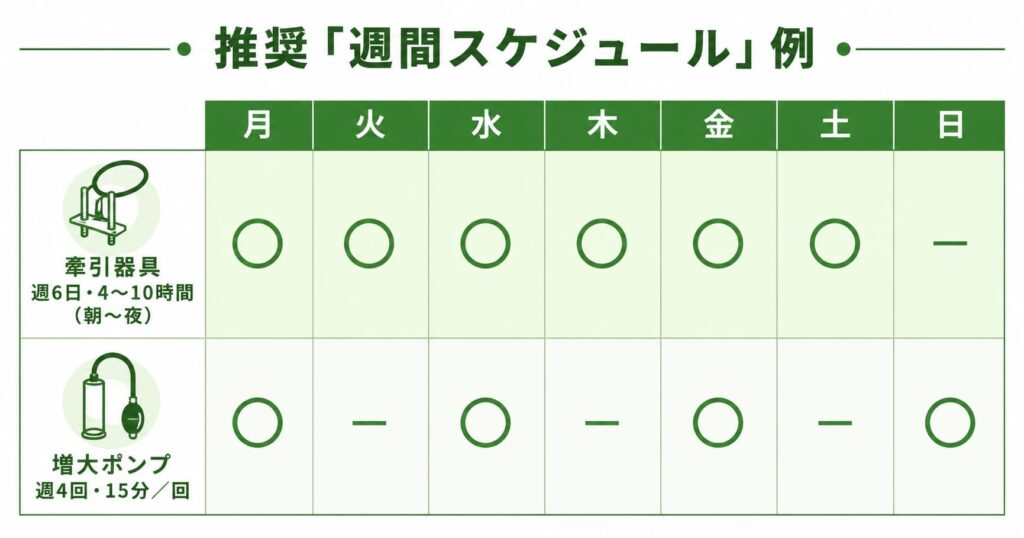The height and width of the screenshot is (538, 1024).
Task: Click the Tuesday dash in pump row
Action: [369, 422]
